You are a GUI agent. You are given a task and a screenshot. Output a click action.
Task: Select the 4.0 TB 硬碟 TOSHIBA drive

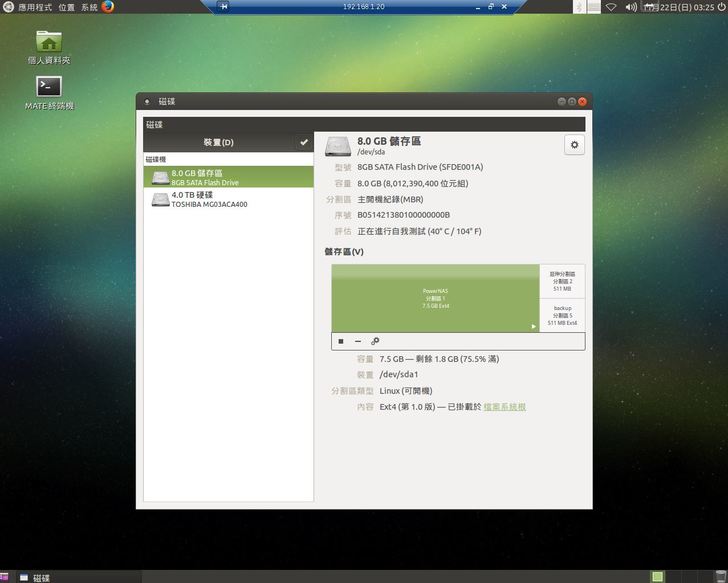click(x=228, y=199)
